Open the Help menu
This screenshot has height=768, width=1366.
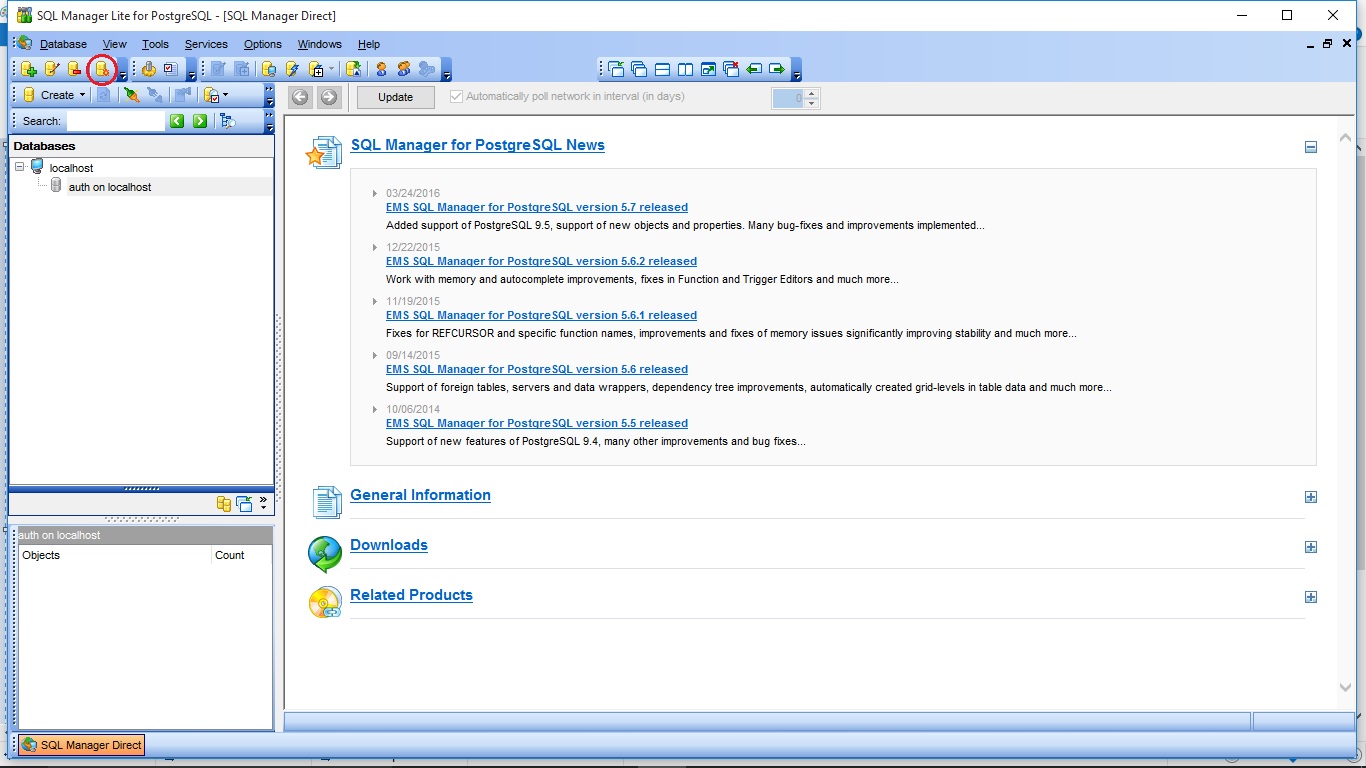click(369, 44)
